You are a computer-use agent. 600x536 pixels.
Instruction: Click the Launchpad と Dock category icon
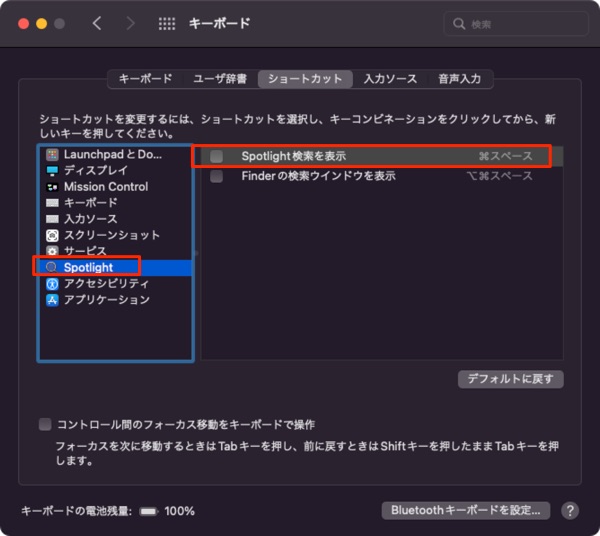[x=52, y=155]
